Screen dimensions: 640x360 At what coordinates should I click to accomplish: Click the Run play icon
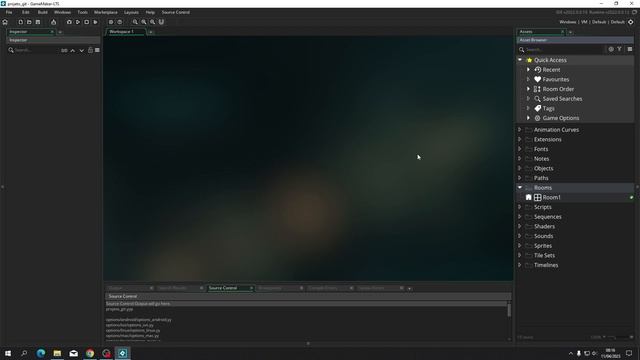click(x=78, y=22)
